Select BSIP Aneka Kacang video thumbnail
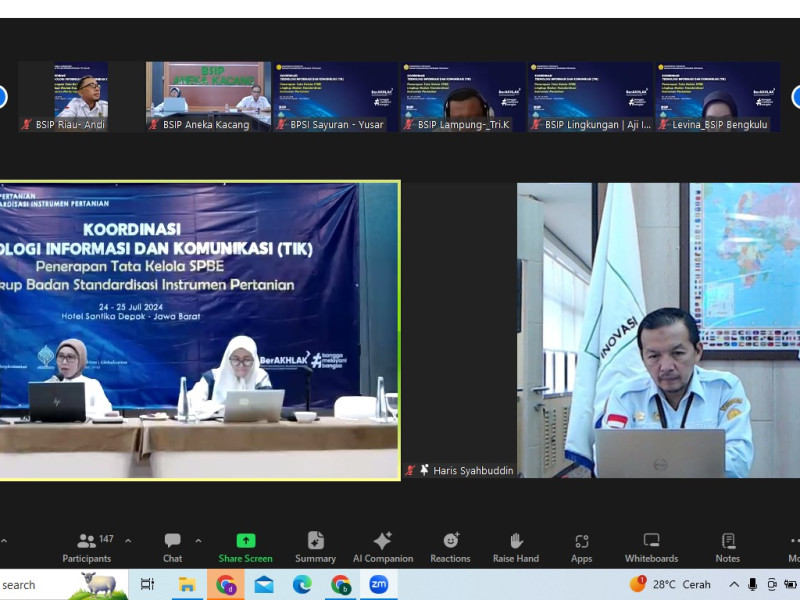The height and width of the screenshot is (600, 800). click(x=208, y=97)
